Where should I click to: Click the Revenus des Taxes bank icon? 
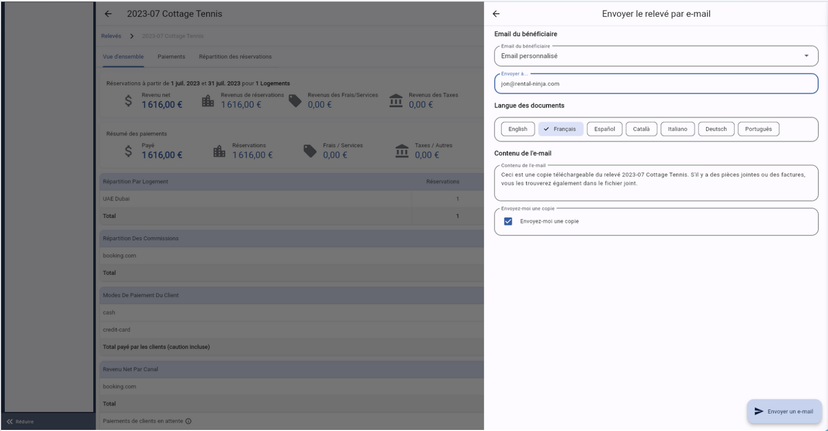(396, 101)
